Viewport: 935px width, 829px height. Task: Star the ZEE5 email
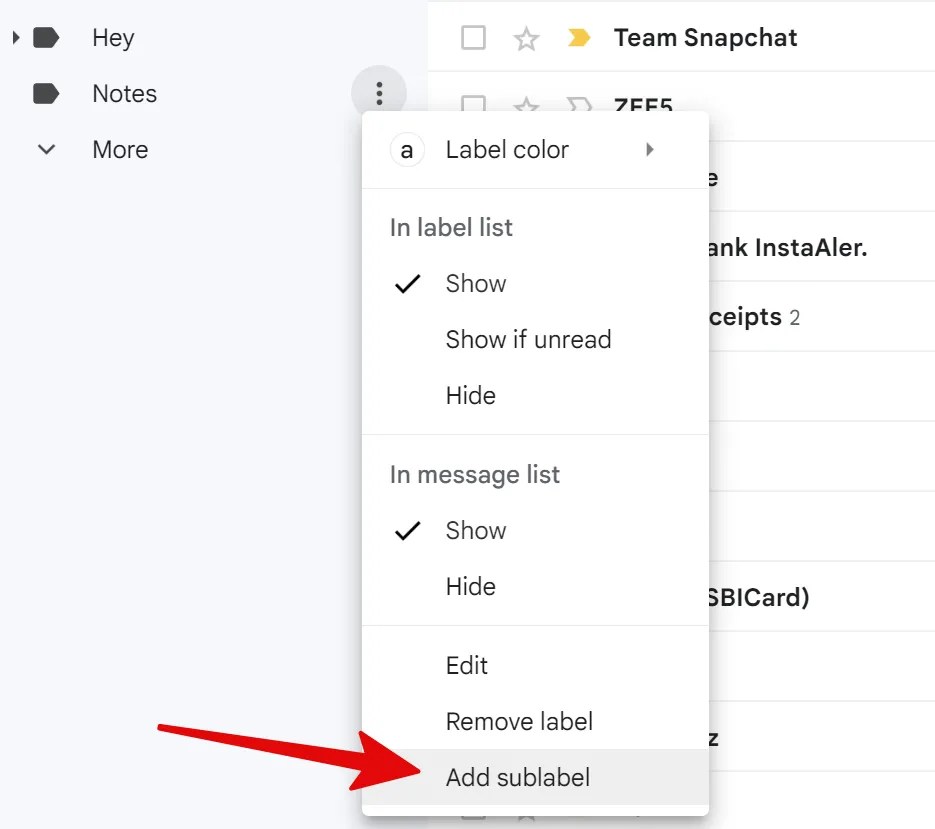point(526,104)
